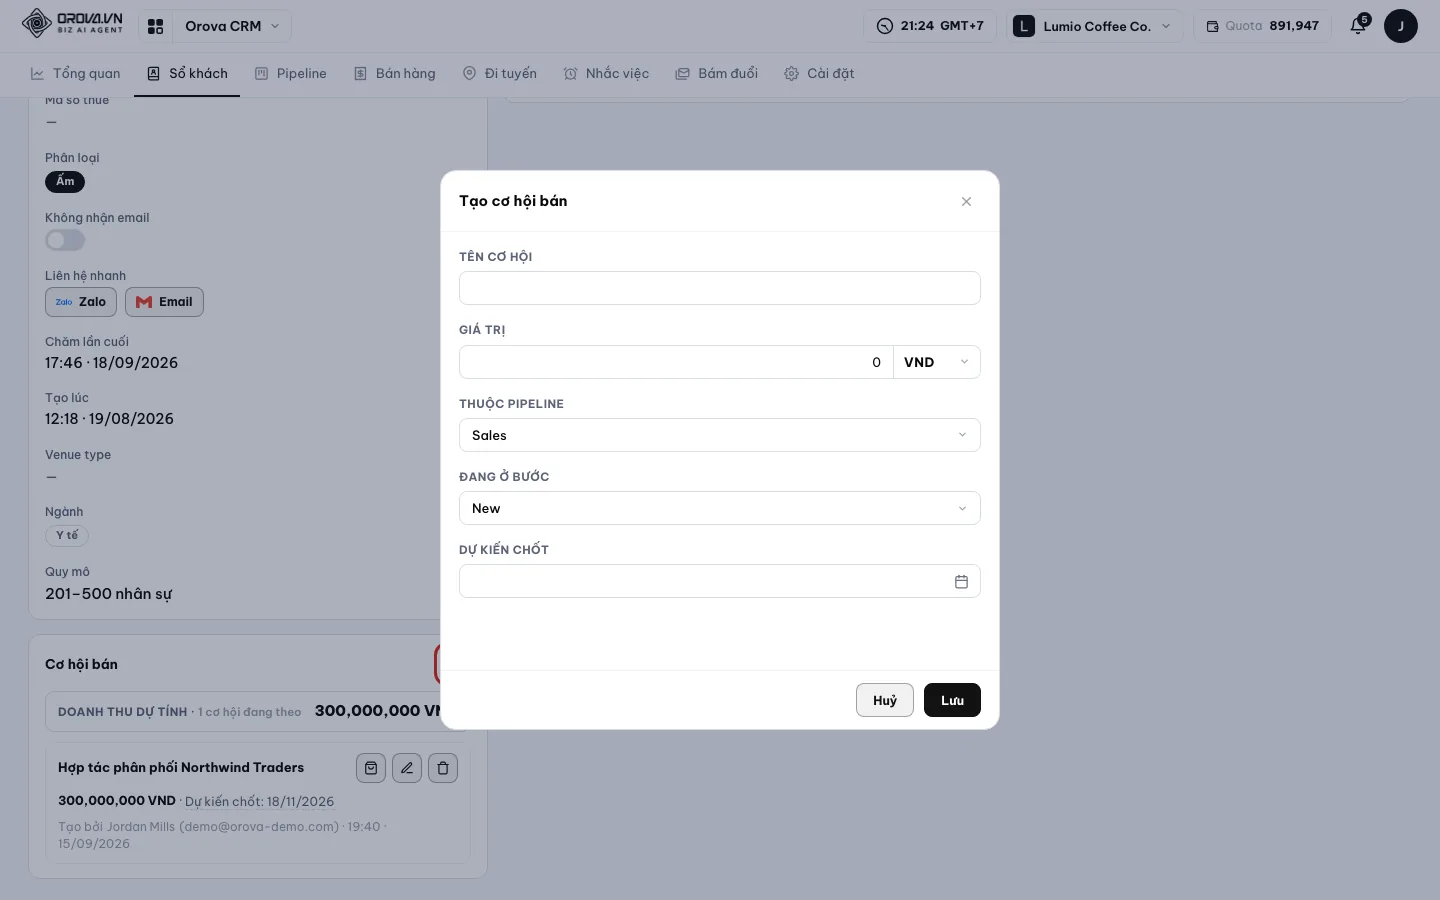Screen dimensions: 1440x900
Task: Switch to the Pipeline tab
Action: point(291,73)
